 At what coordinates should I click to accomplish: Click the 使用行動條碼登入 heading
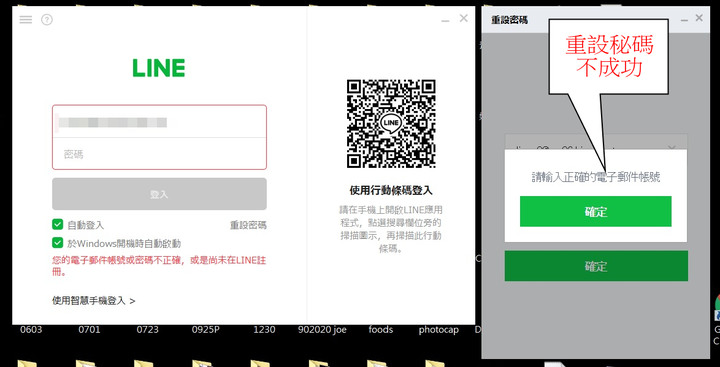click(391, 190)
